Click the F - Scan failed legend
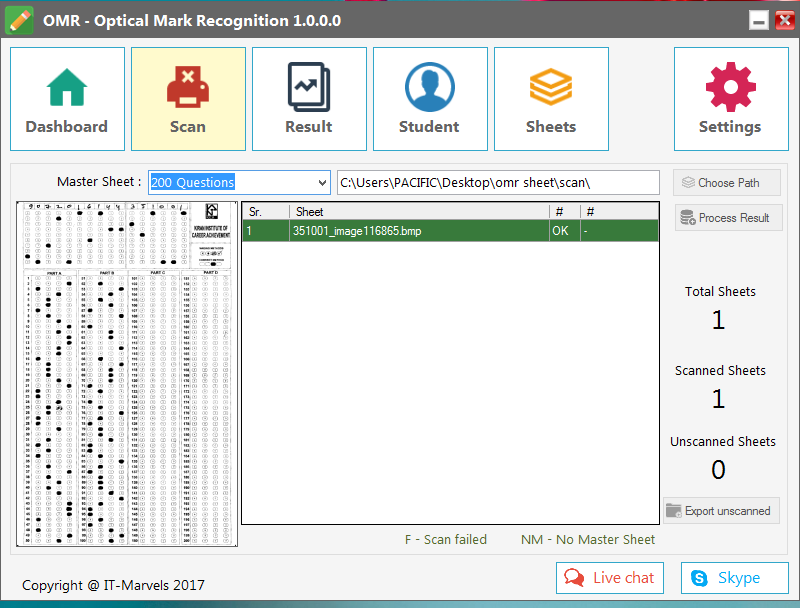This screenshot has width=800, height=608. [x=445, y=540]
